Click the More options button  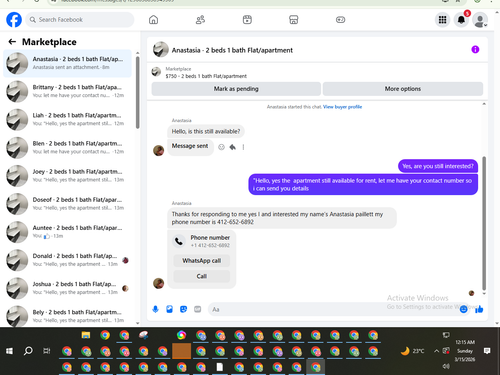(x=403, y=89)
